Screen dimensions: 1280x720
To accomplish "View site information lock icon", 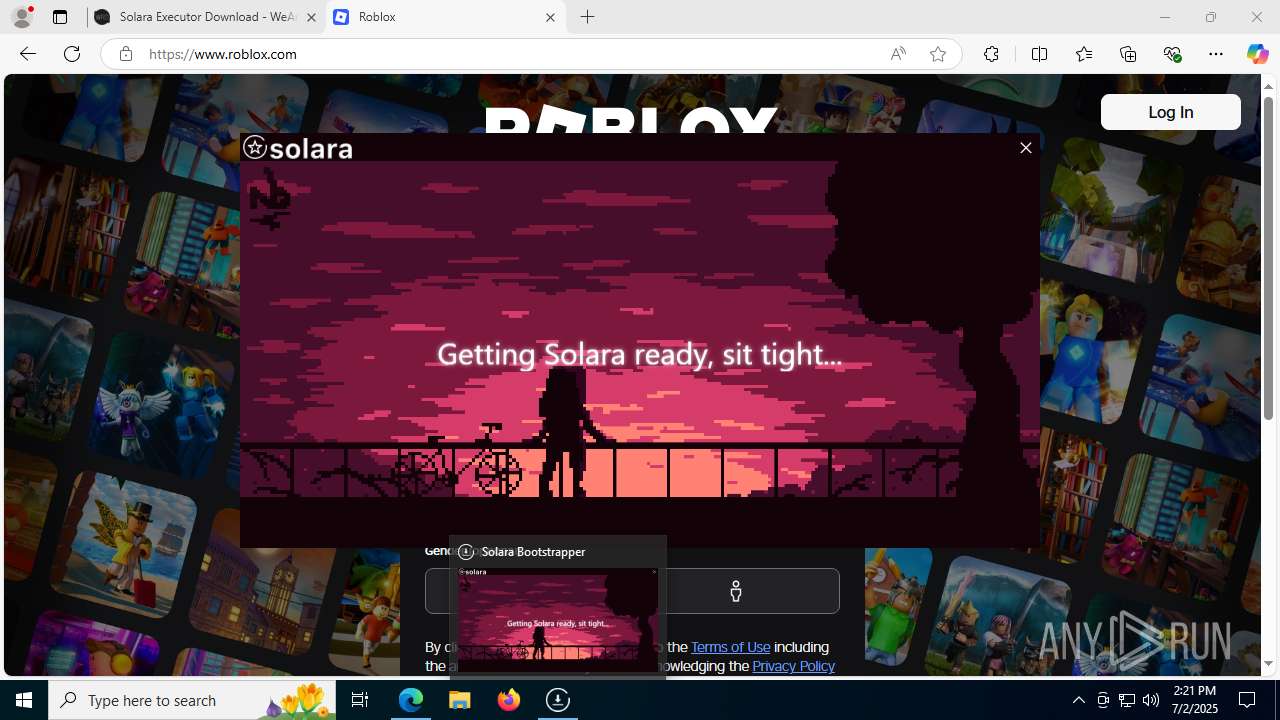I will (x=125, y=54).
